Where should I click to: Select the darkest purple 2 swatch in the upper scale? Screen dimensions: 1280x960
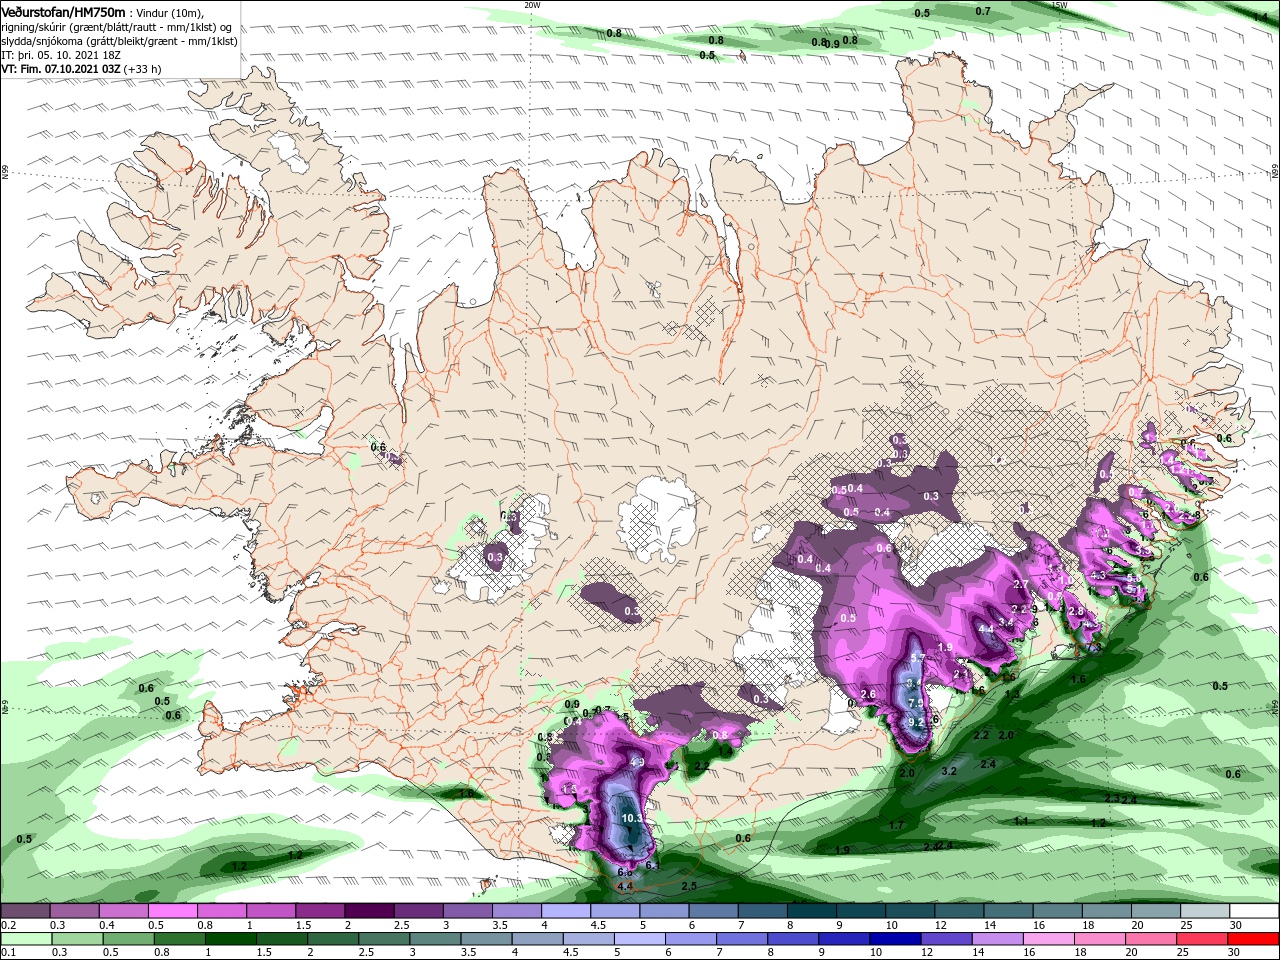tap(368, 912)
